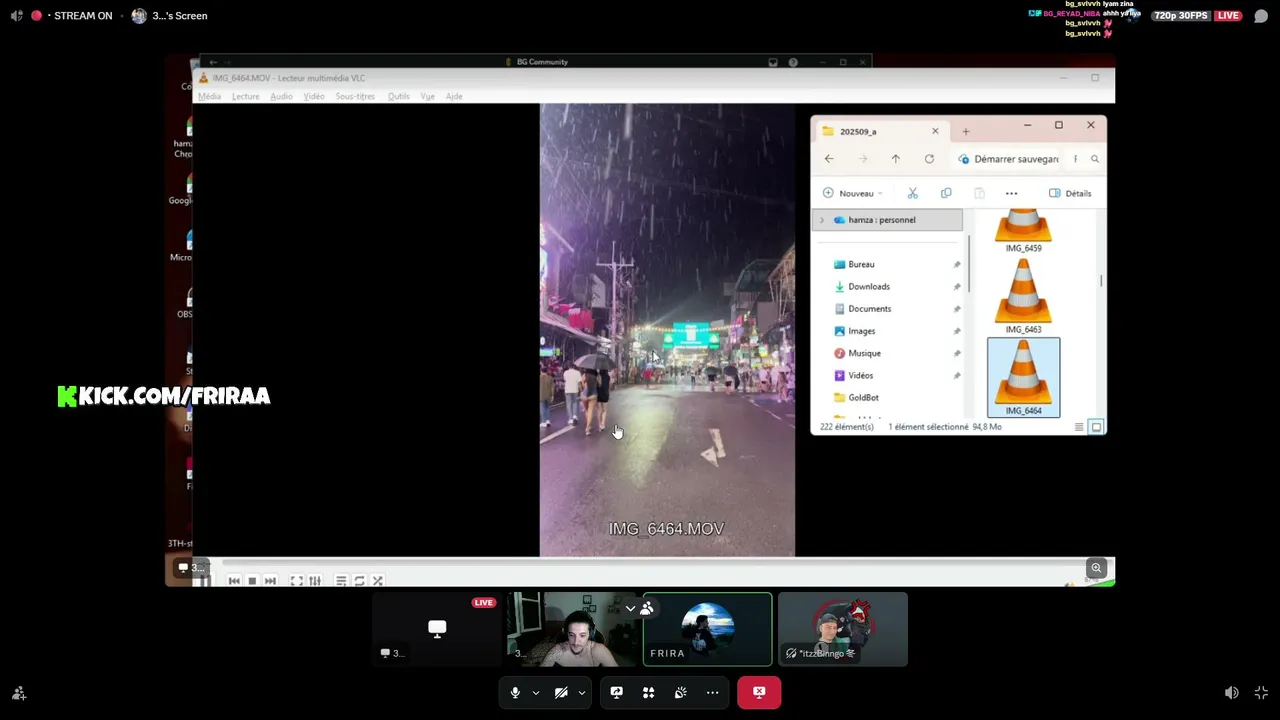Add a new Explorer tab
Viewport: 1280px width, 720px height.
[x=965, y=131]
